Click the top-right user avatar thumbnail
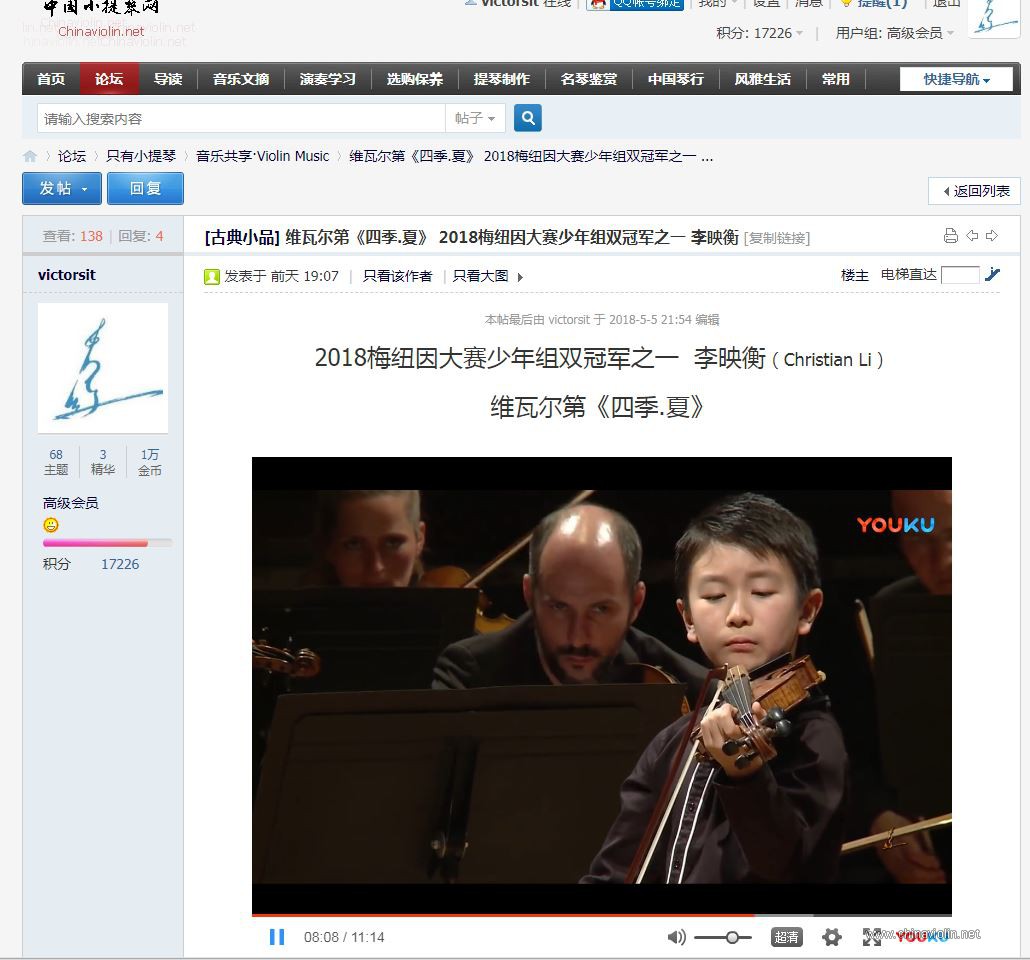 point(994,18)
